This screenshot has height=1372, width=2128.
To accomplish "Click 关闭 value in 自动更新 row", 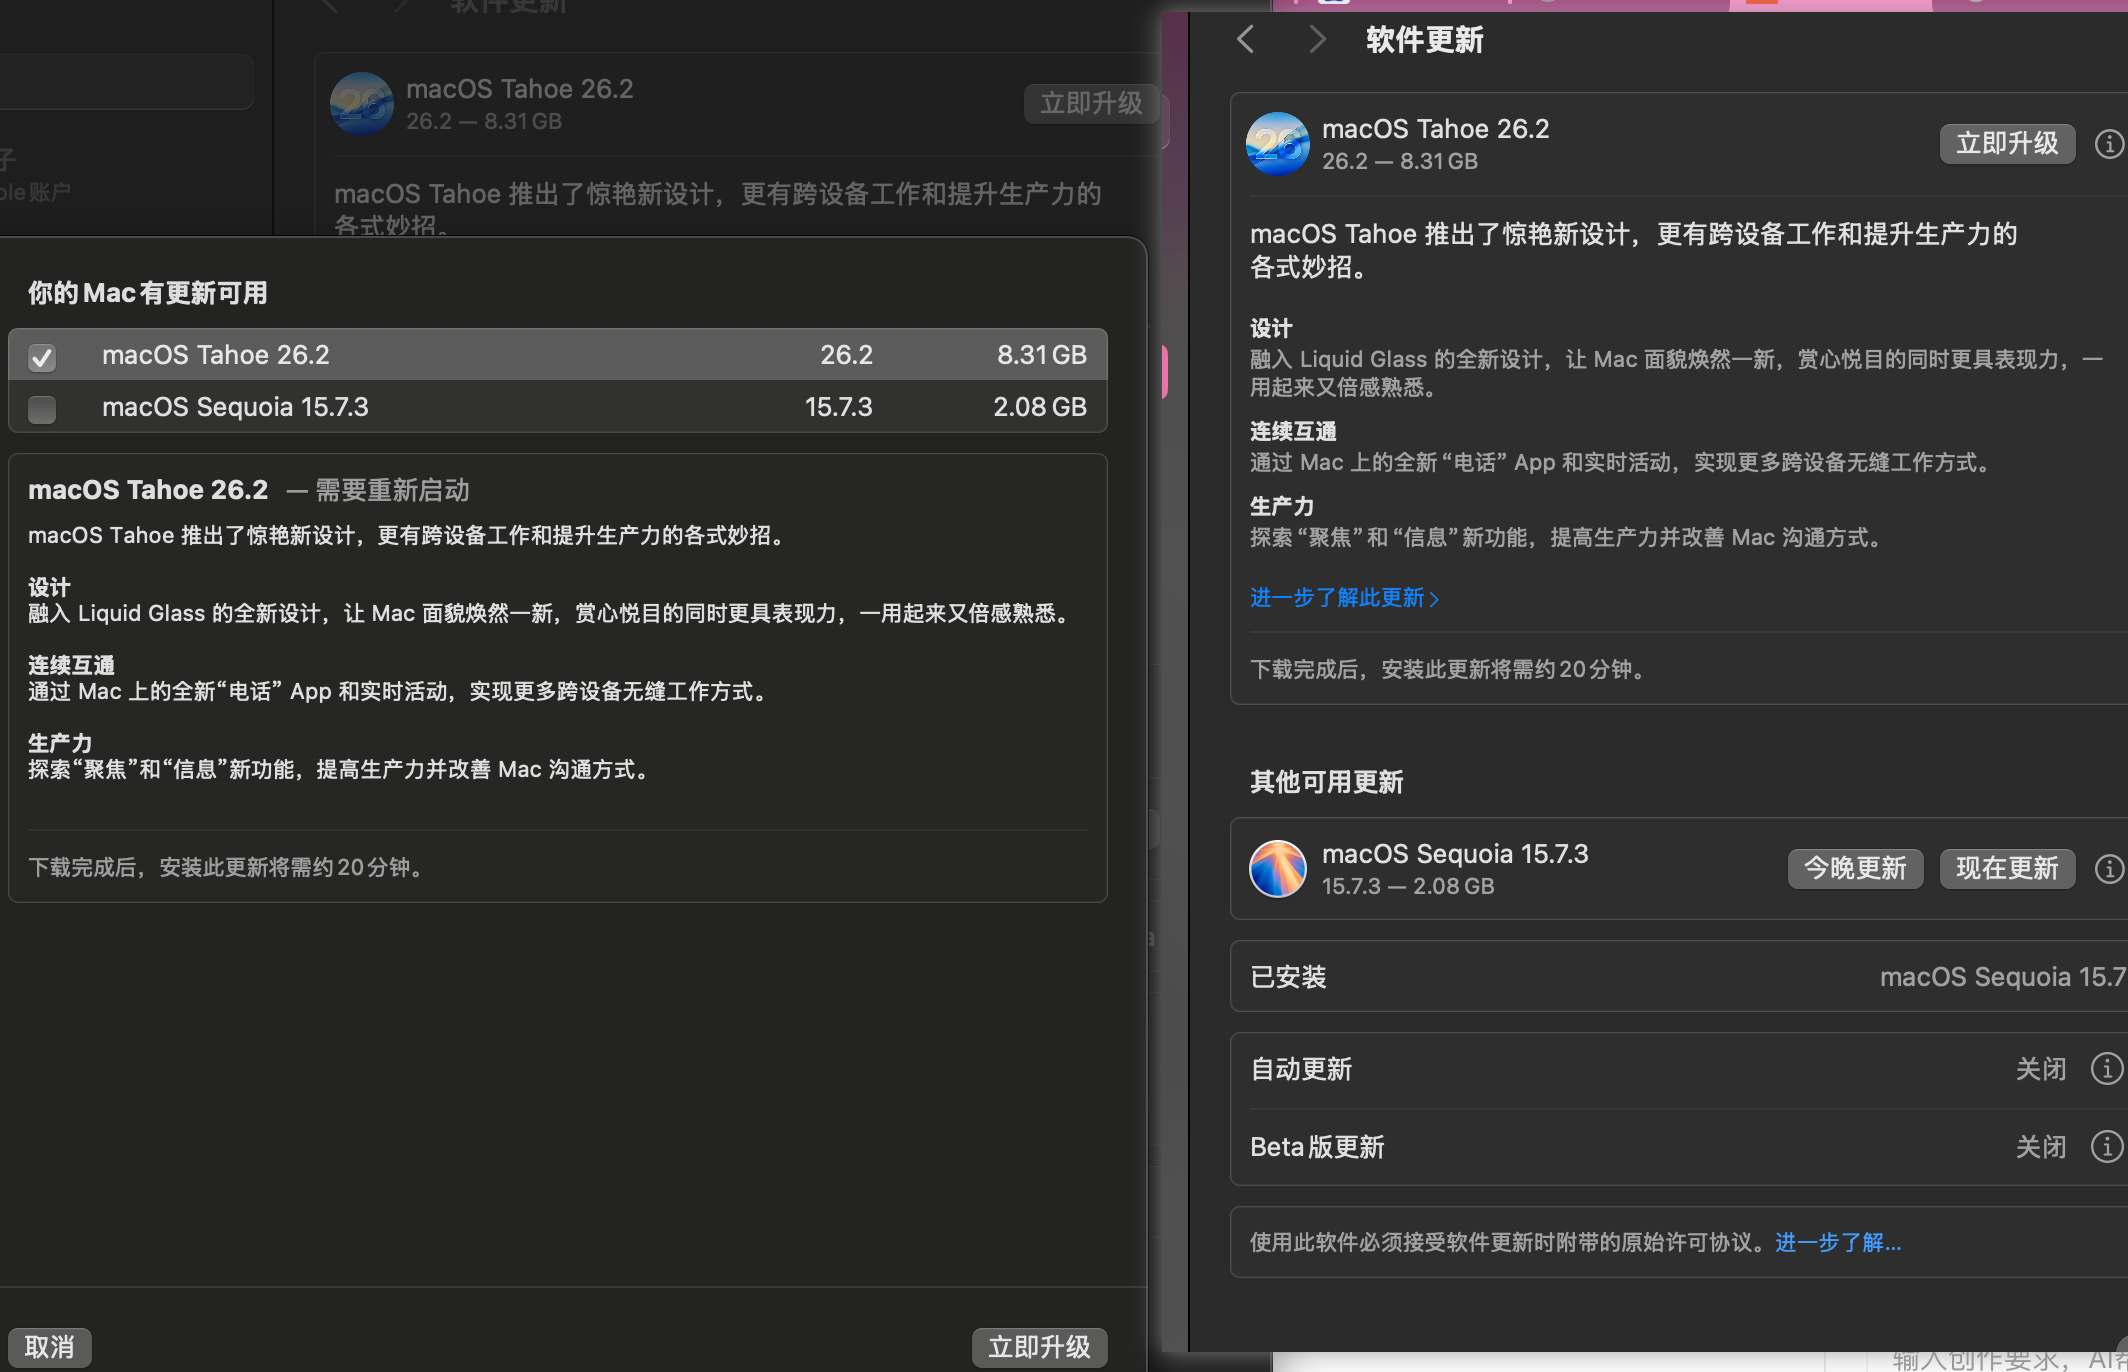I will click(2040, 1069).
